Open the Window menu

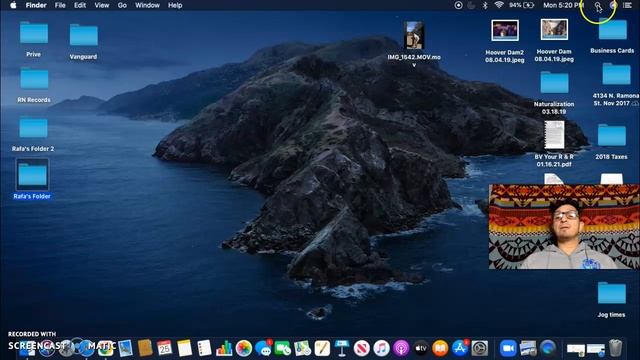(x=147, y=5)
